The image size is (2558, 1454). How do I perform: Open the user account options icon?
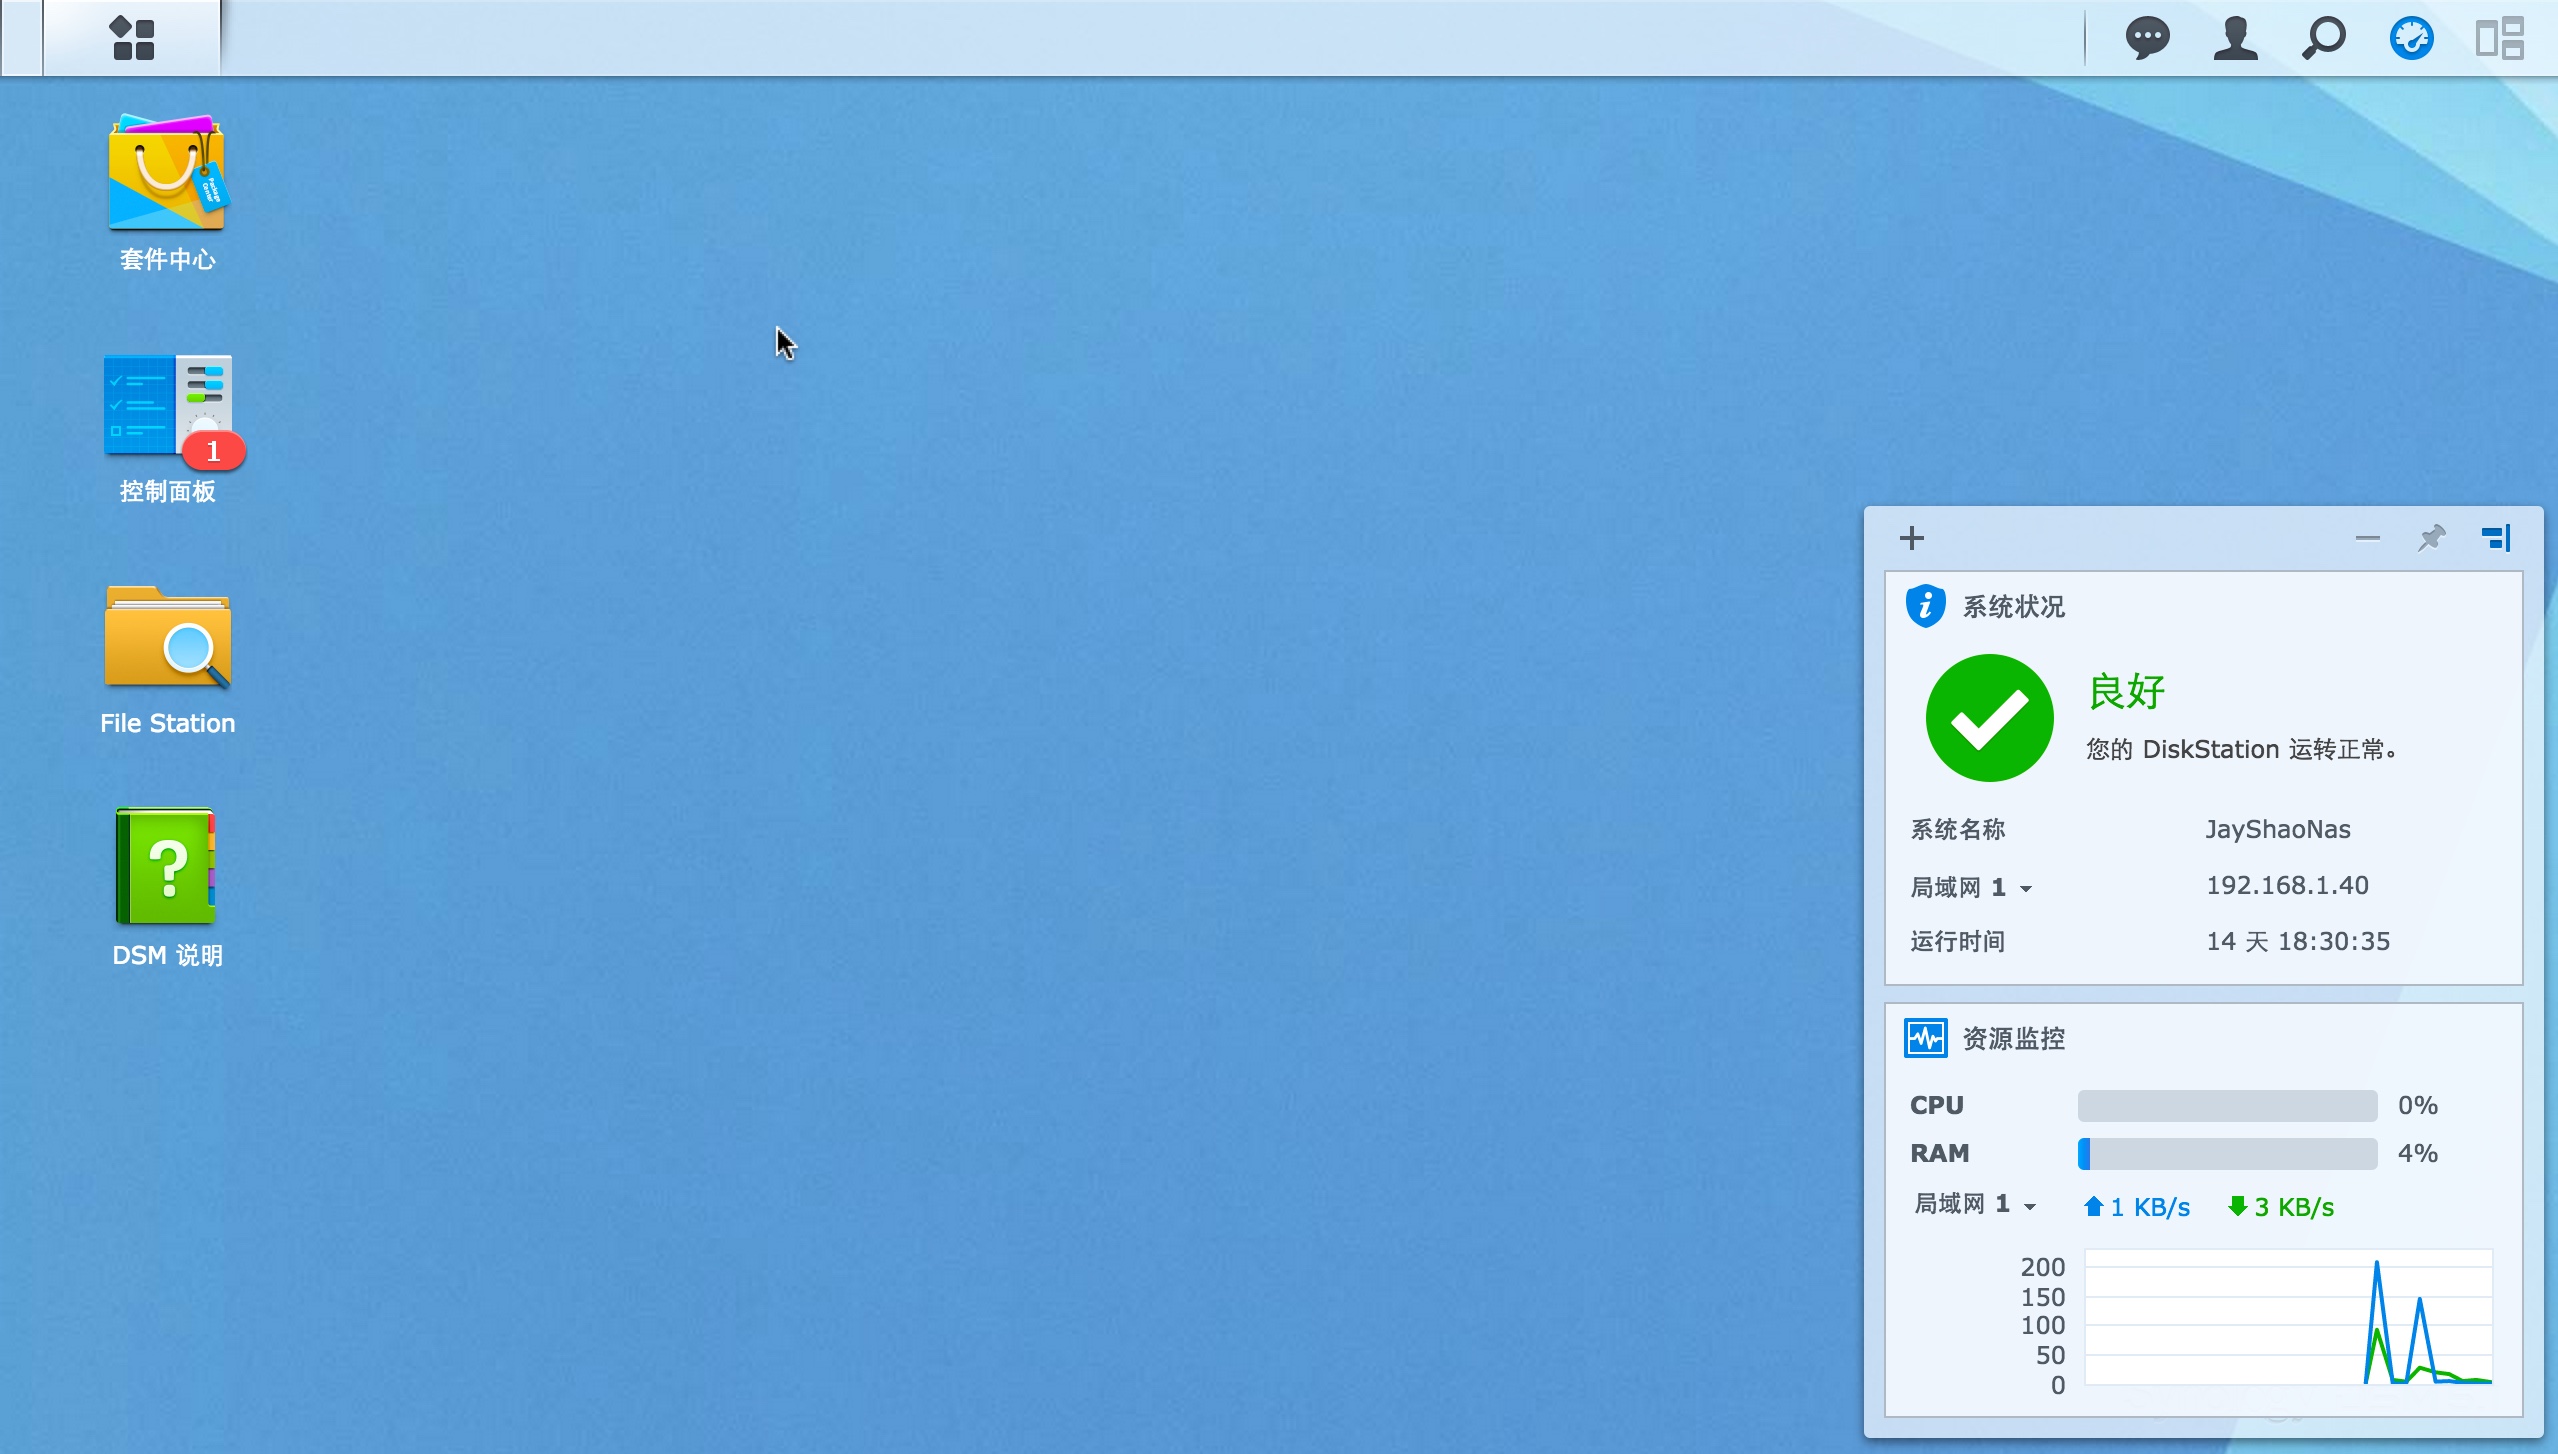tap(2235, 38)
